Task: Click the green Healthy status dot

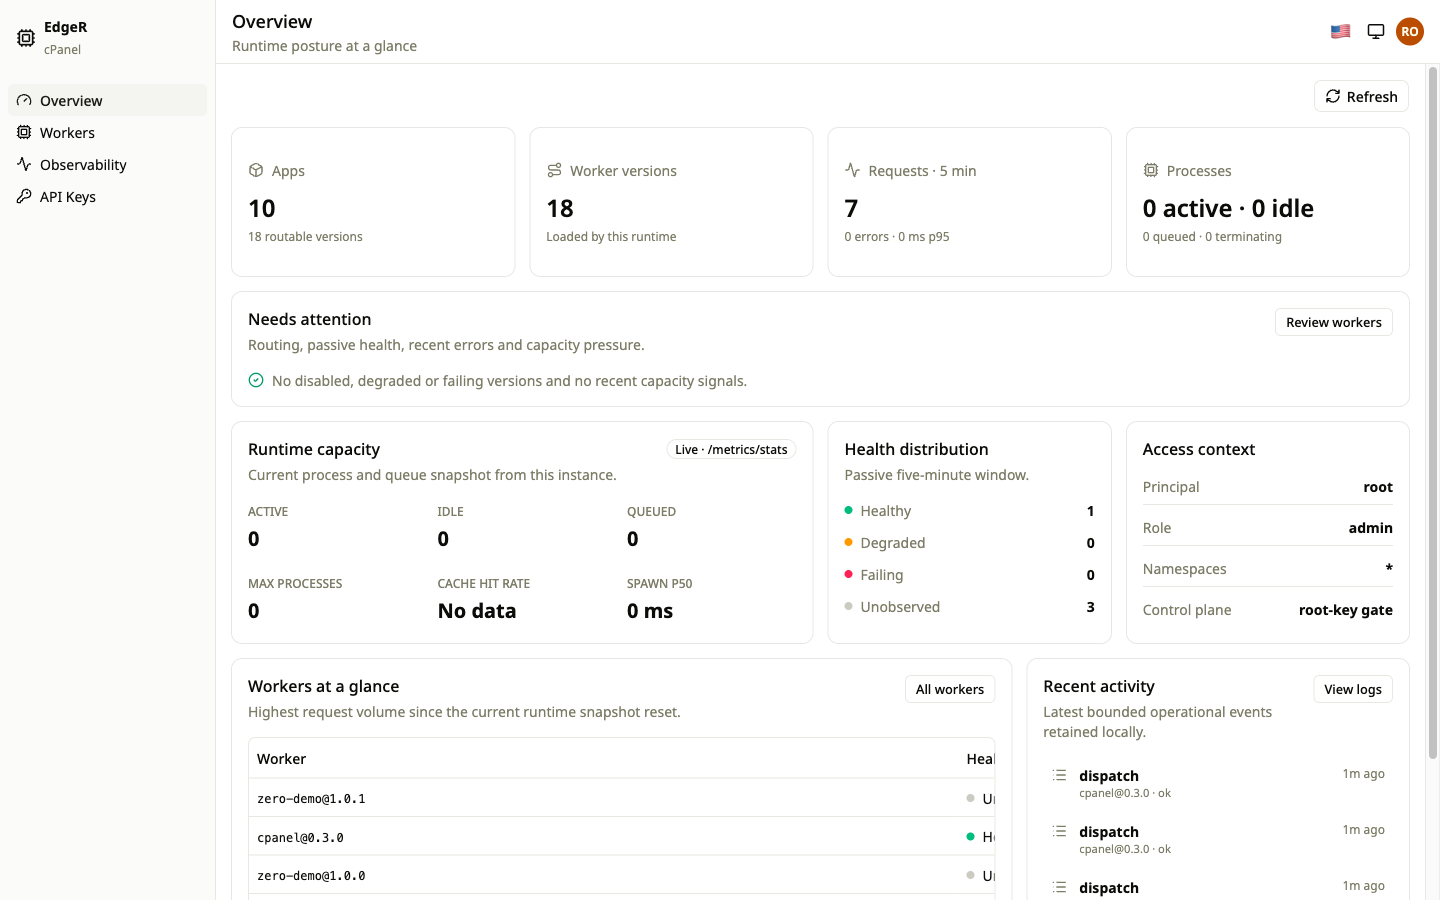Action: (x=849, y=510)
